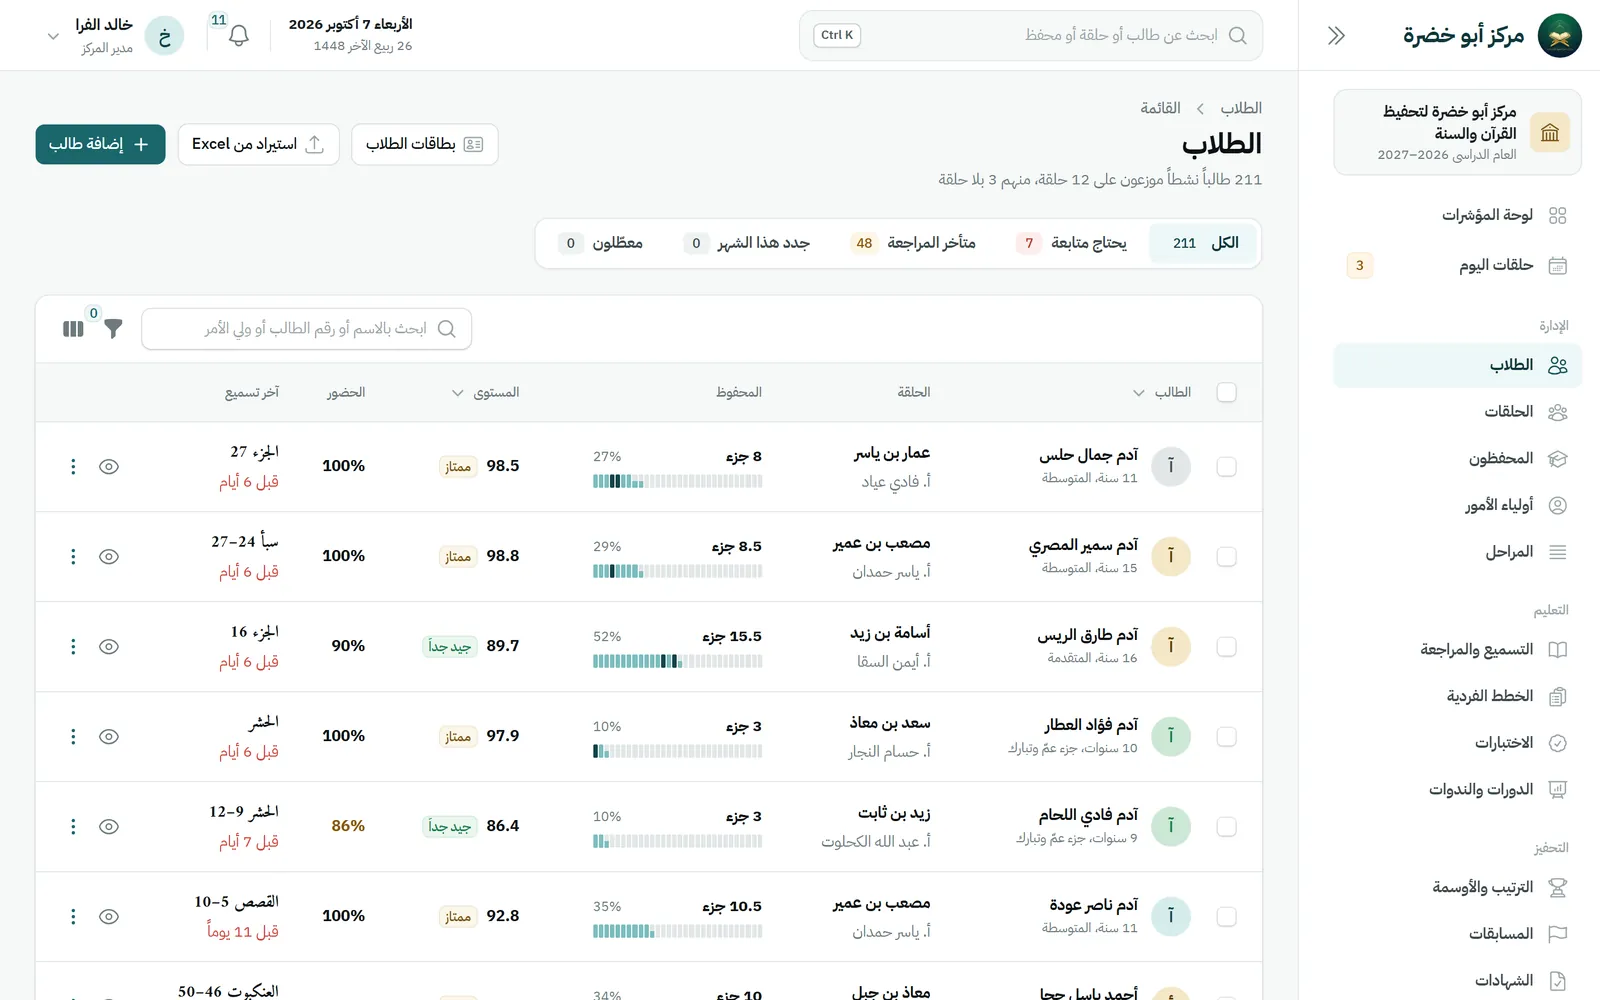
Task: Click the 52% progress bar of آدم طارق الريس
Action: (x=678, y=661)
